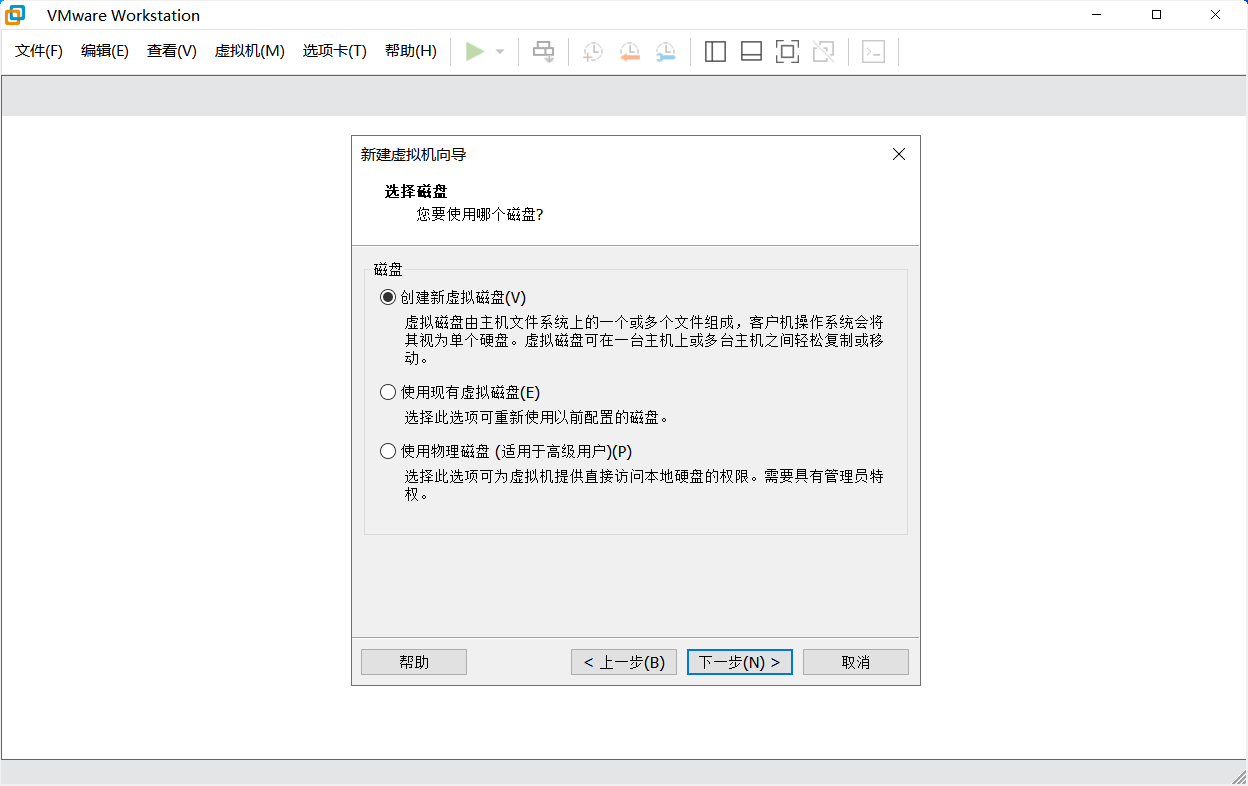Close the 新建虚拟机向导 dialog
The width and height of the screenshot is (1248, 786).
tap(898, 154)
